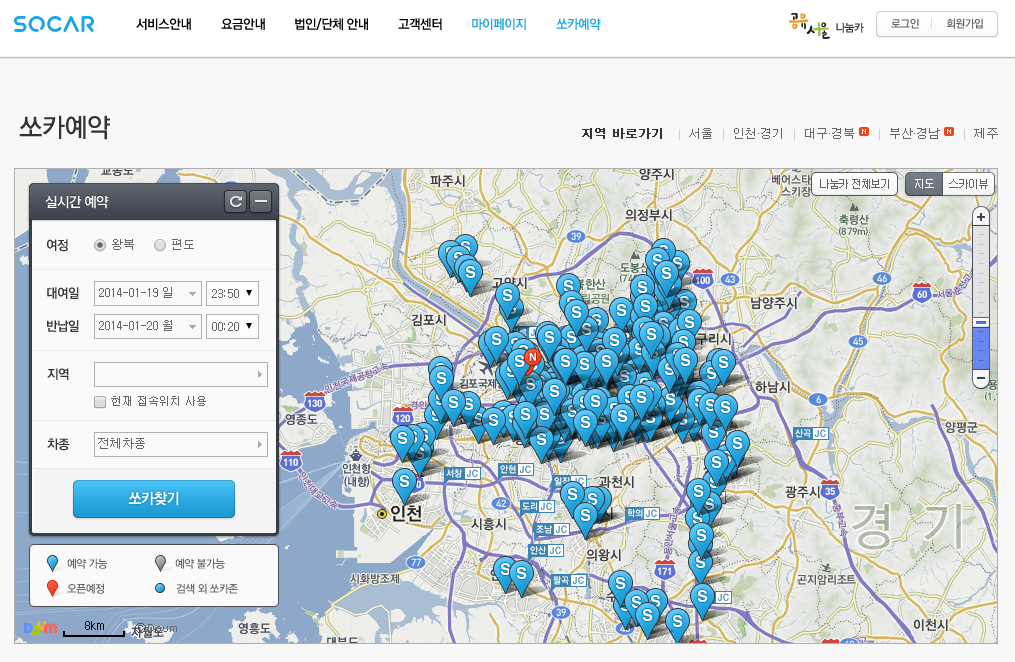Screen dimensions: 1015x662
Task: Open the 대여일 time dropdown 23:50
Action: pos(232,293)
